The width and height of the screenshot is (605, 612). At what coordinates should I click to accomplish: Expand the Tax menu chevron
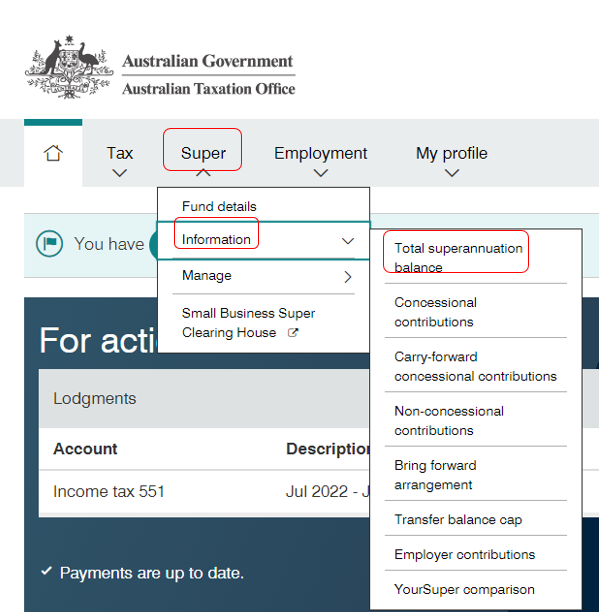coord(119,173)
